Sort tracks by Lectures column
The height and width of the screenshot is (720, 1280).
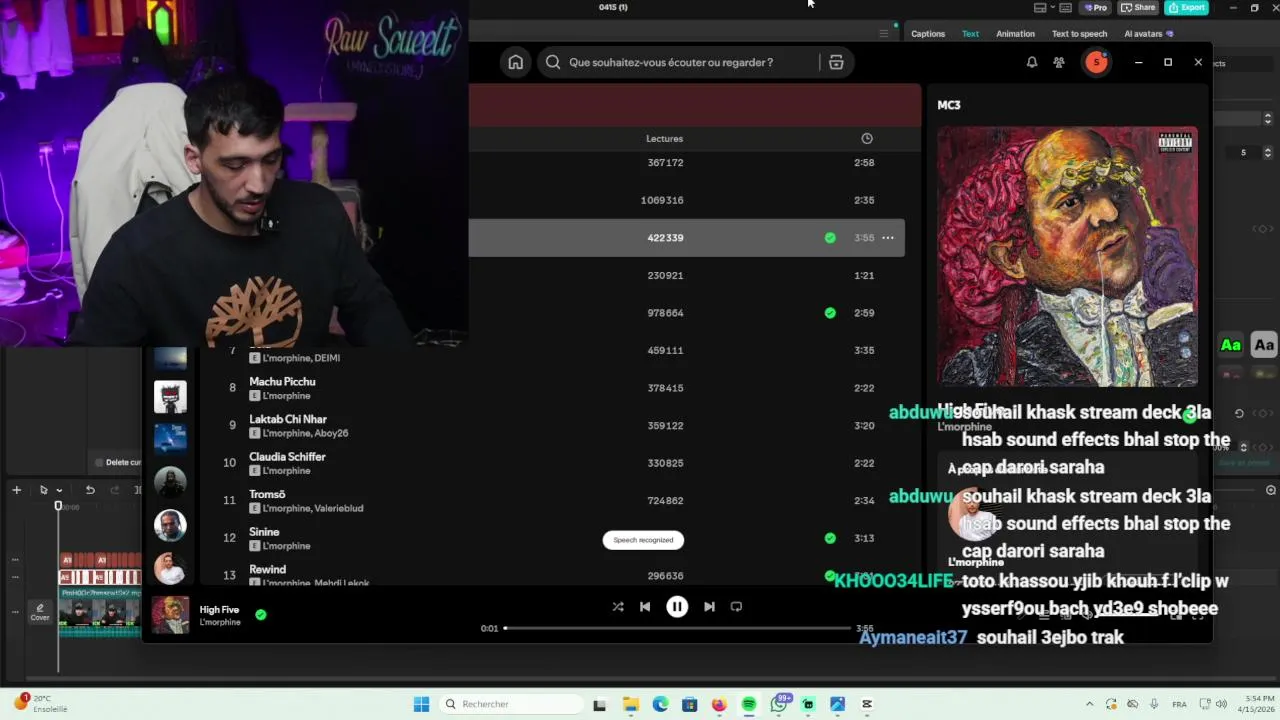click(x=664, y=138)
